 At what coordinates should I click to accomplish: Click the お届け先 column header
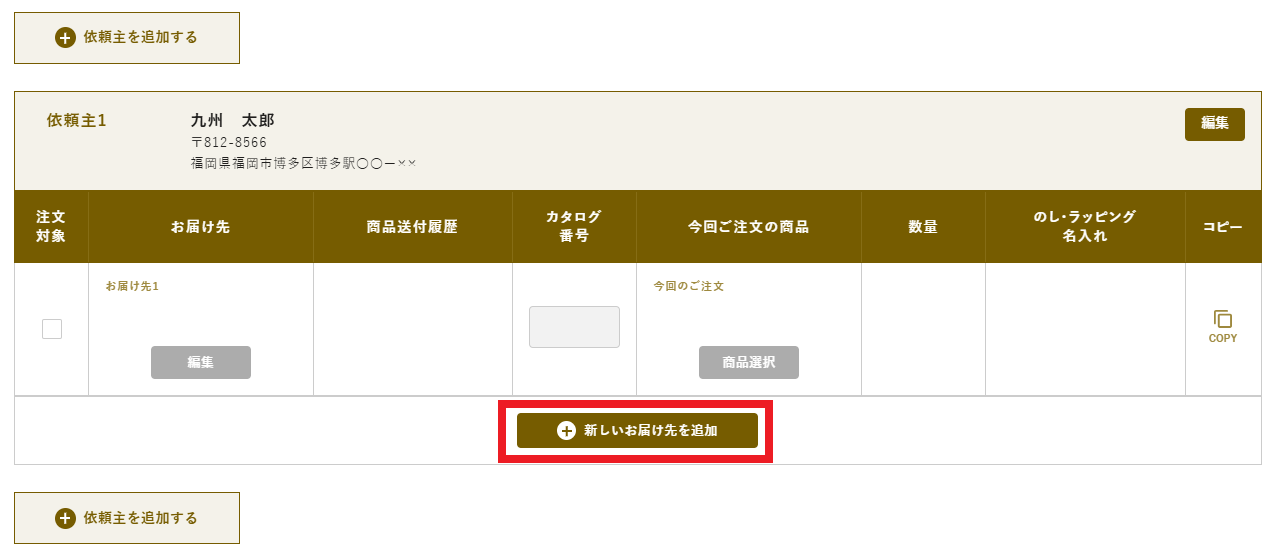pyautogui.click(x=201, y=227)
